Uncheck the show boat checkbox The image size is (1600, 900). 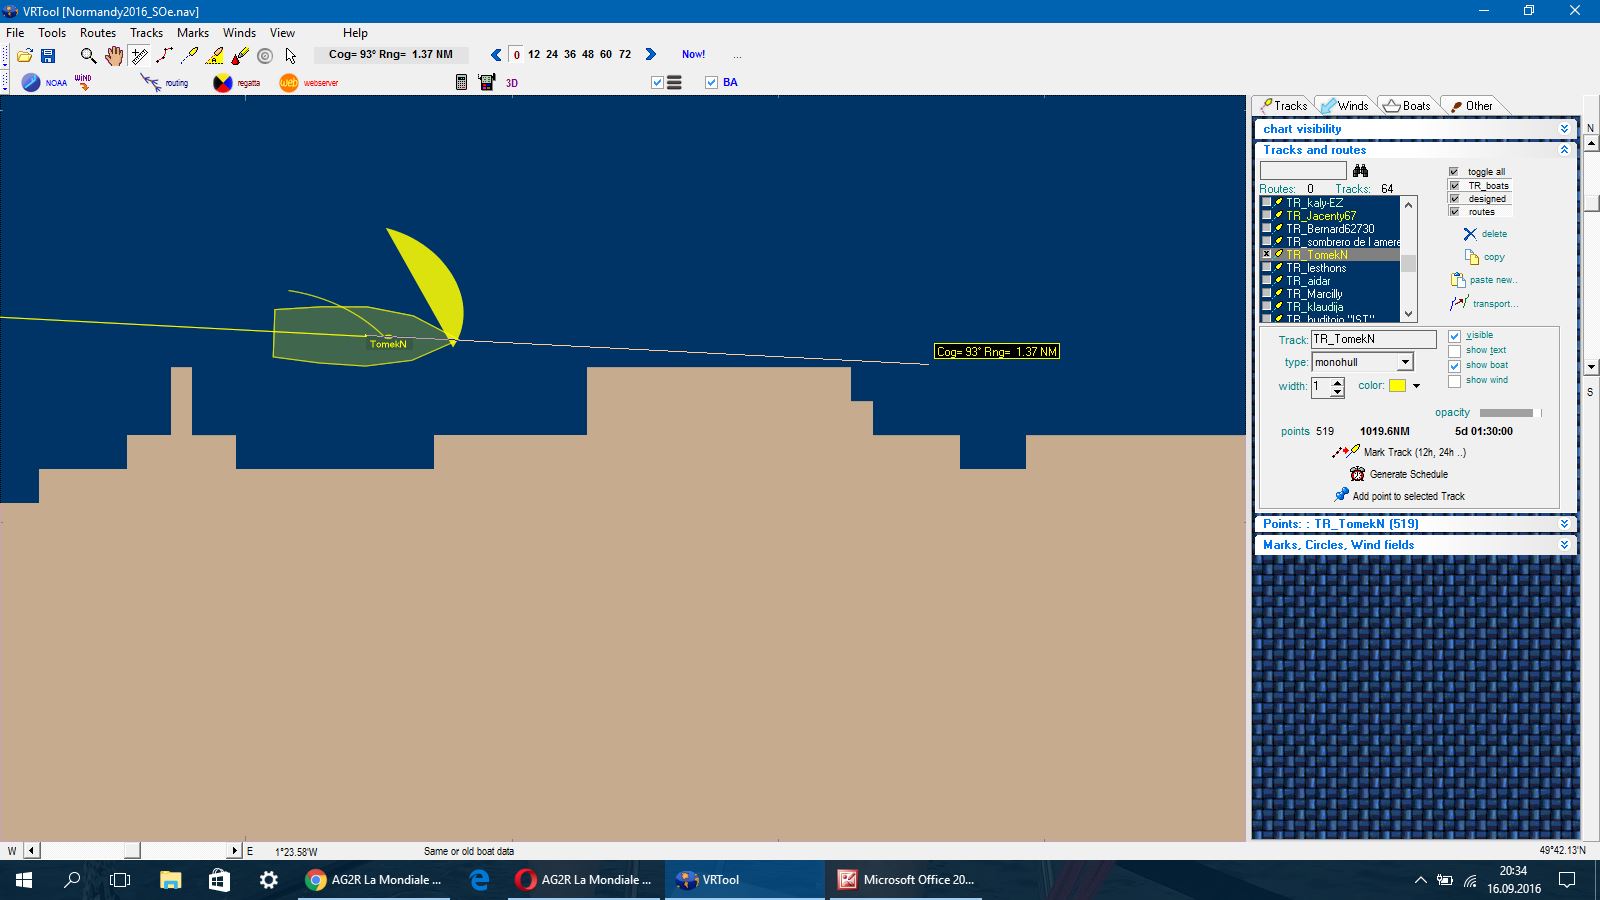(1455, 366)
